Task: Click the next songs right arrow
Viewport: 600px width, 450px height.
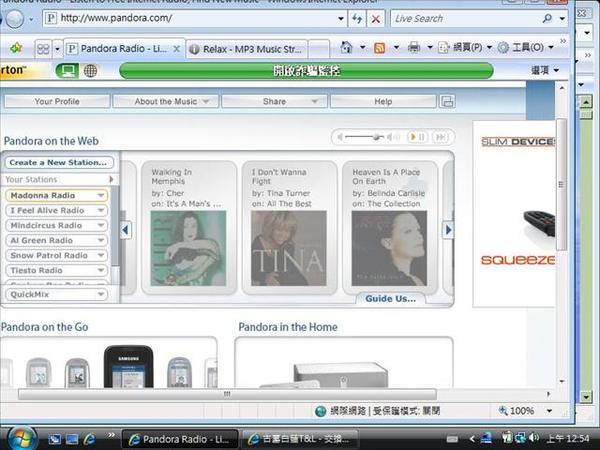Action: [448, 230]
